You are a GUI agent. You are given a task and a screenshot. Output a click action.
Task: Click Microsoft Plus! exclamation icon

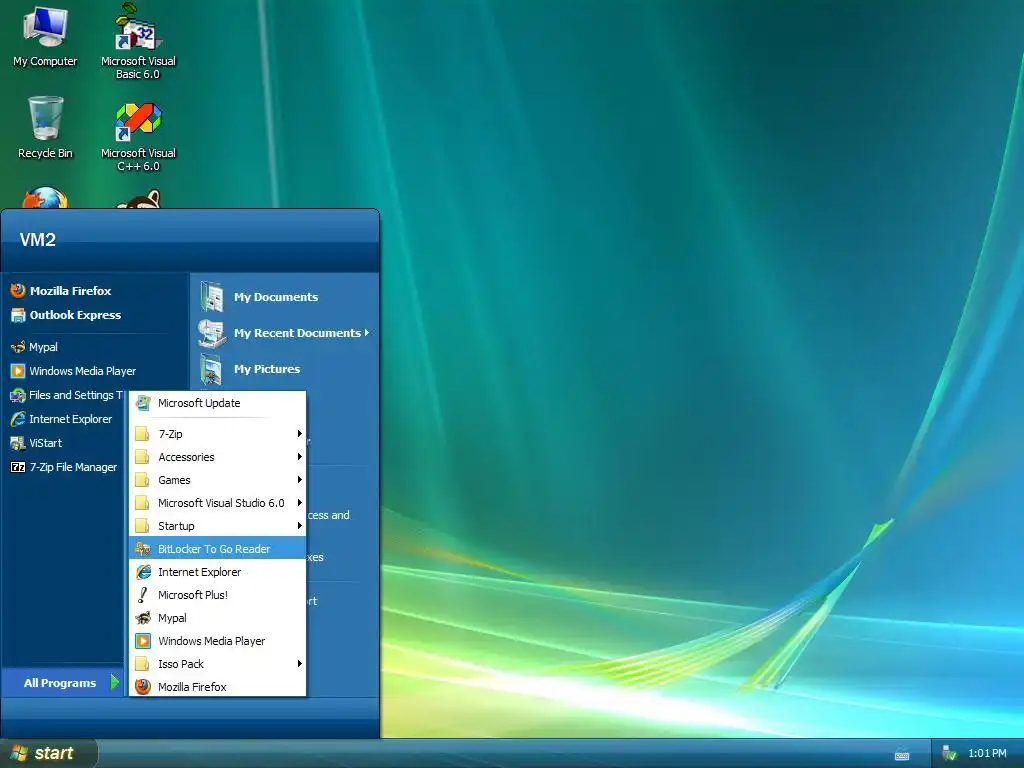pyautogui.click(x=142, y=595)
